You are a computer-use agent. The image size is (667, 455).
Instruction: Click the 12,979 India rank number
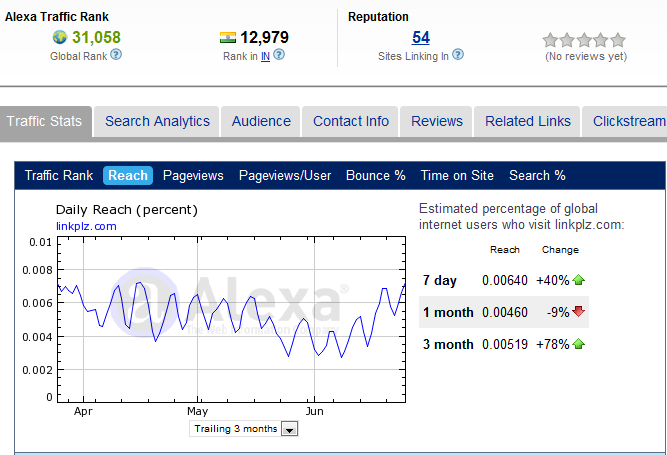click(265, 37)
